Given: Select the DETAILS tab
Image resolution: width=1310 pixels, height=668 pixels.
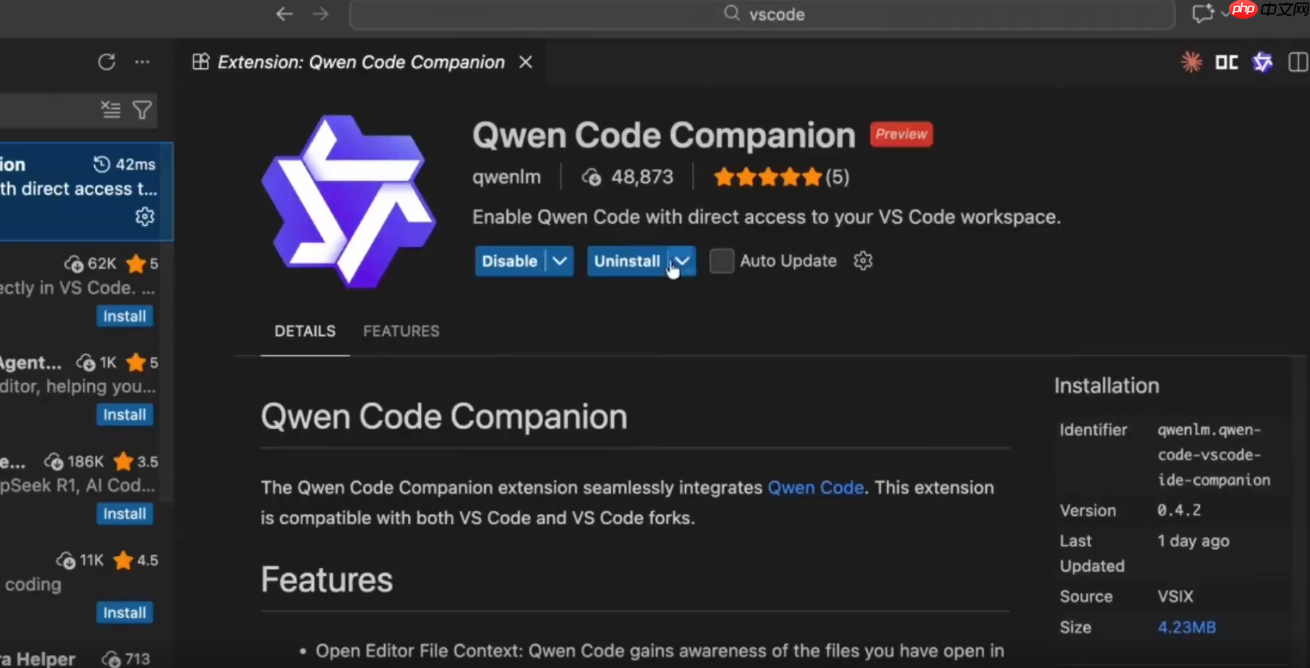Looking at the screenshot, I should point(304,331).
